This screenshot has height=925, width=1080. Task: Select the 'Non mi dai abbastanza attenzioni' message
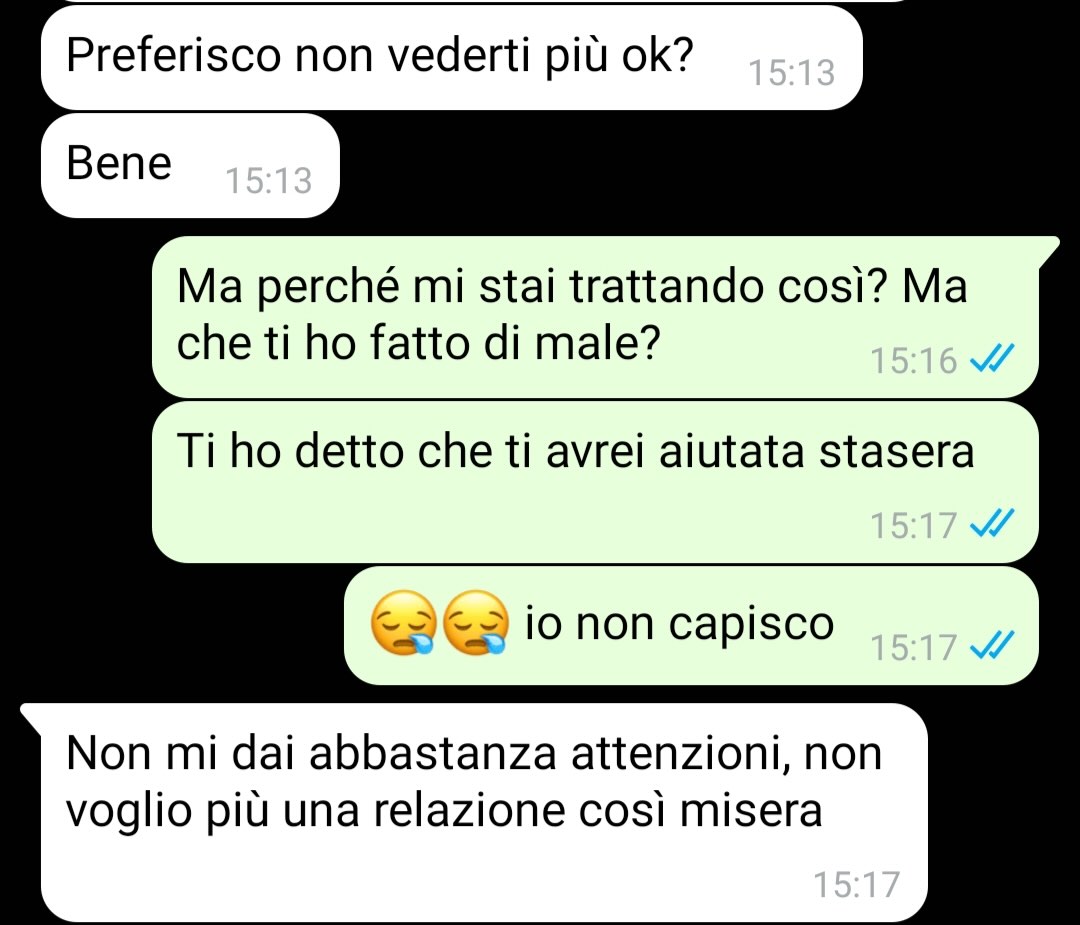pyautogui.click(x=484, y=813)
